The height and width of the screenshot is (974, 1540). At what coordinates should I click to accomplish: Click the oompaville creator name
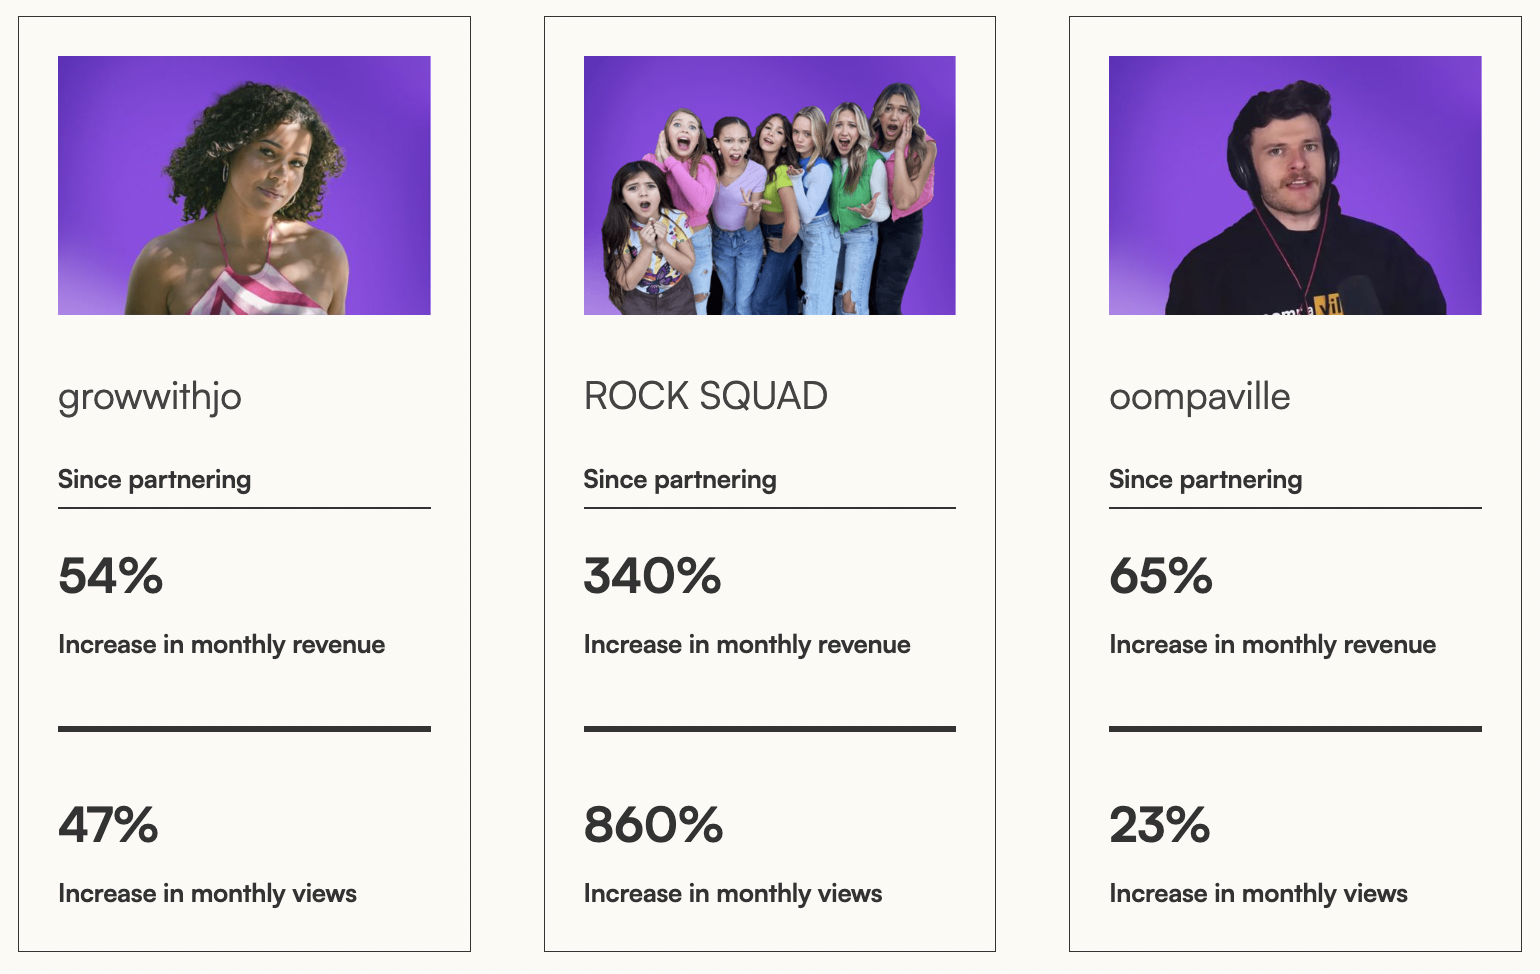pos(1199,397)
